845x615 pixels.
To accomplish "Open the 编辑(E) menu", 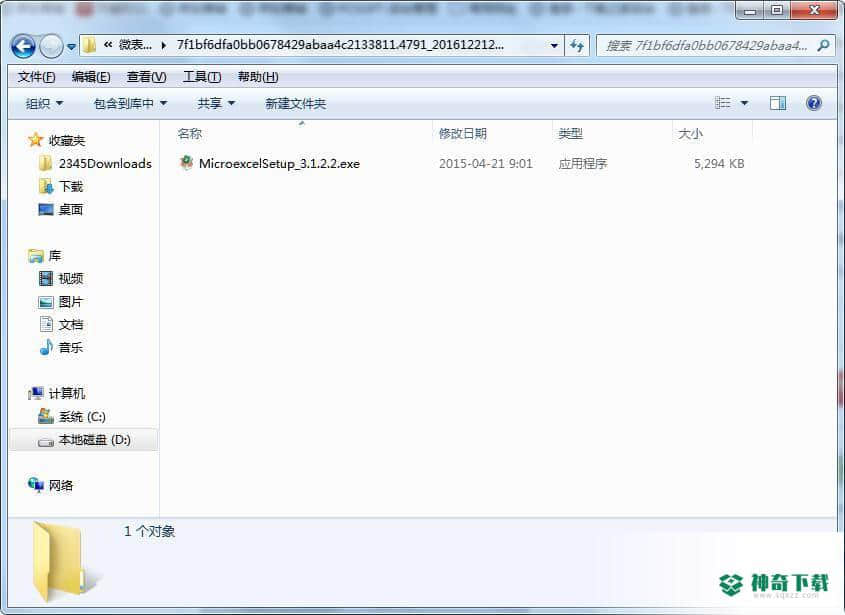I will [x=91, y=77].
